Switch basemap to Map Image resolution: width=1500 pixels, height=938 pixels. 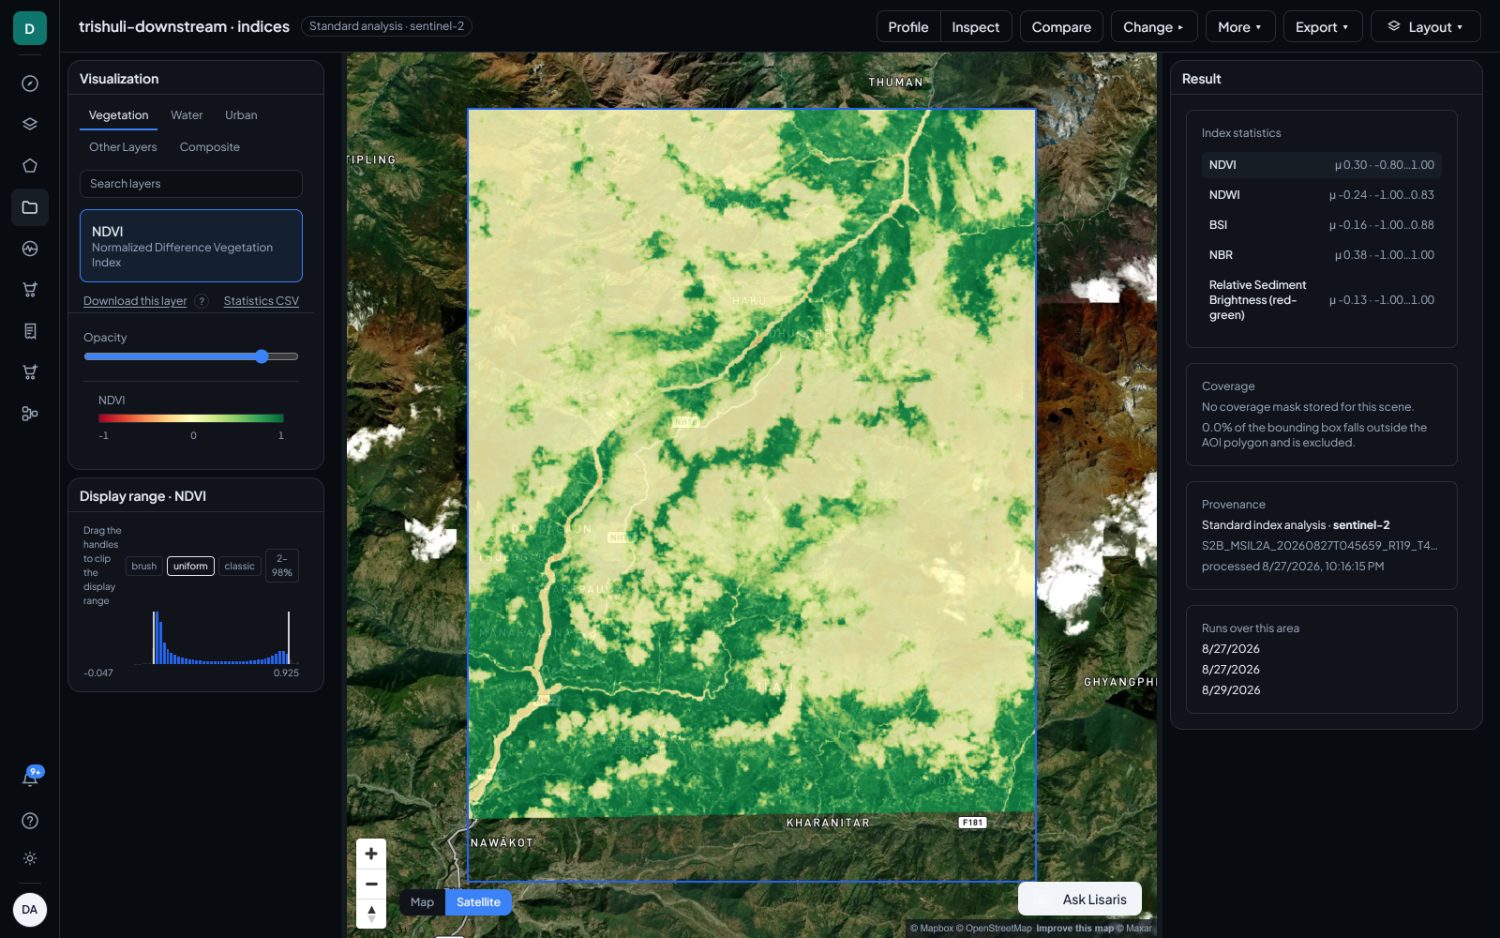pos(422,902)
